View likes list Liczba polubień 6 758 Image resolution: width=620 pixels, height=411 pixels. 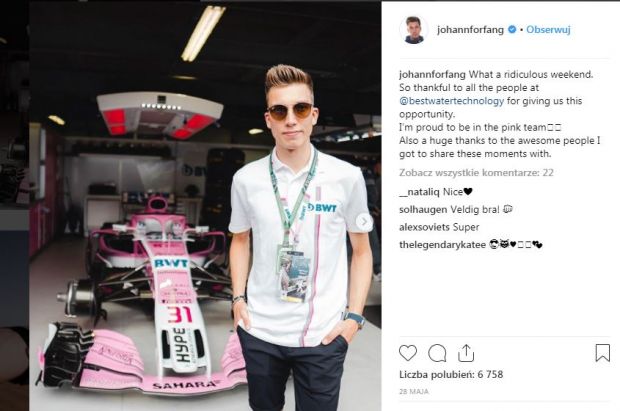(x=451, y=374)
